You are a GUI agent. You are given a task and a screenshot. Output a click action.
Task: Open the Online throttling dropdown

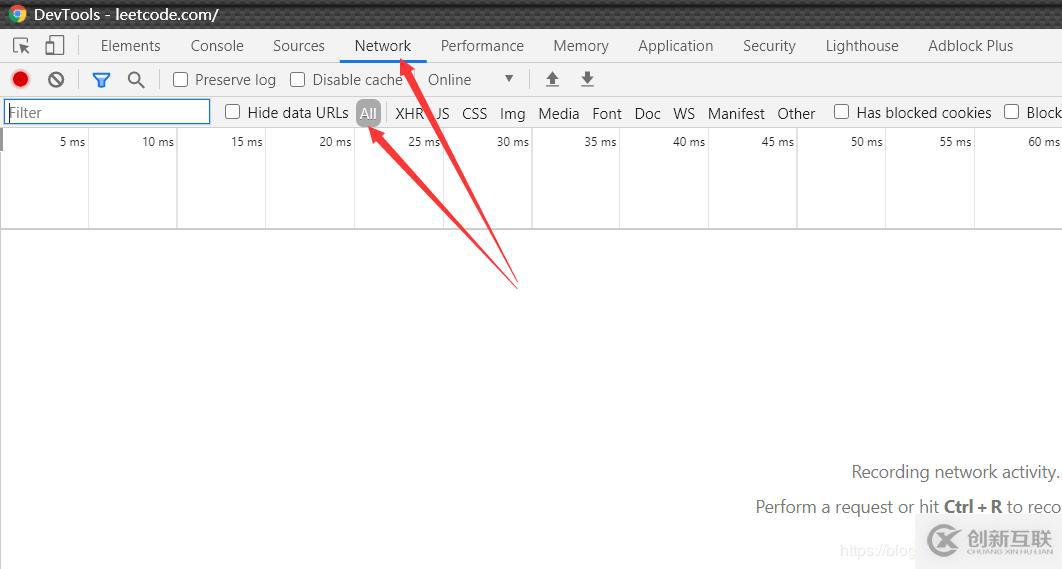[x=471, y=80]
